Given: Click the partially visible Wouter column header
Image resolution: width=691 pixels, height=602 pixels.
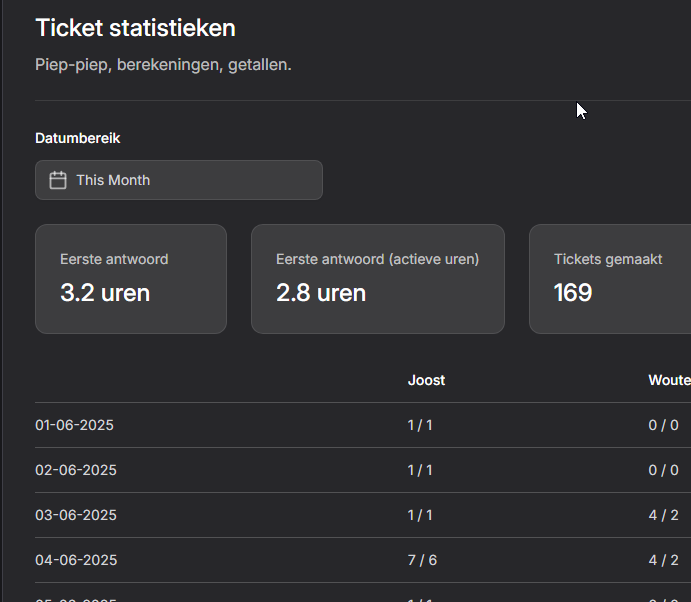Looking at the screenshot, I should pyautogui.click(x=668, y=380).
